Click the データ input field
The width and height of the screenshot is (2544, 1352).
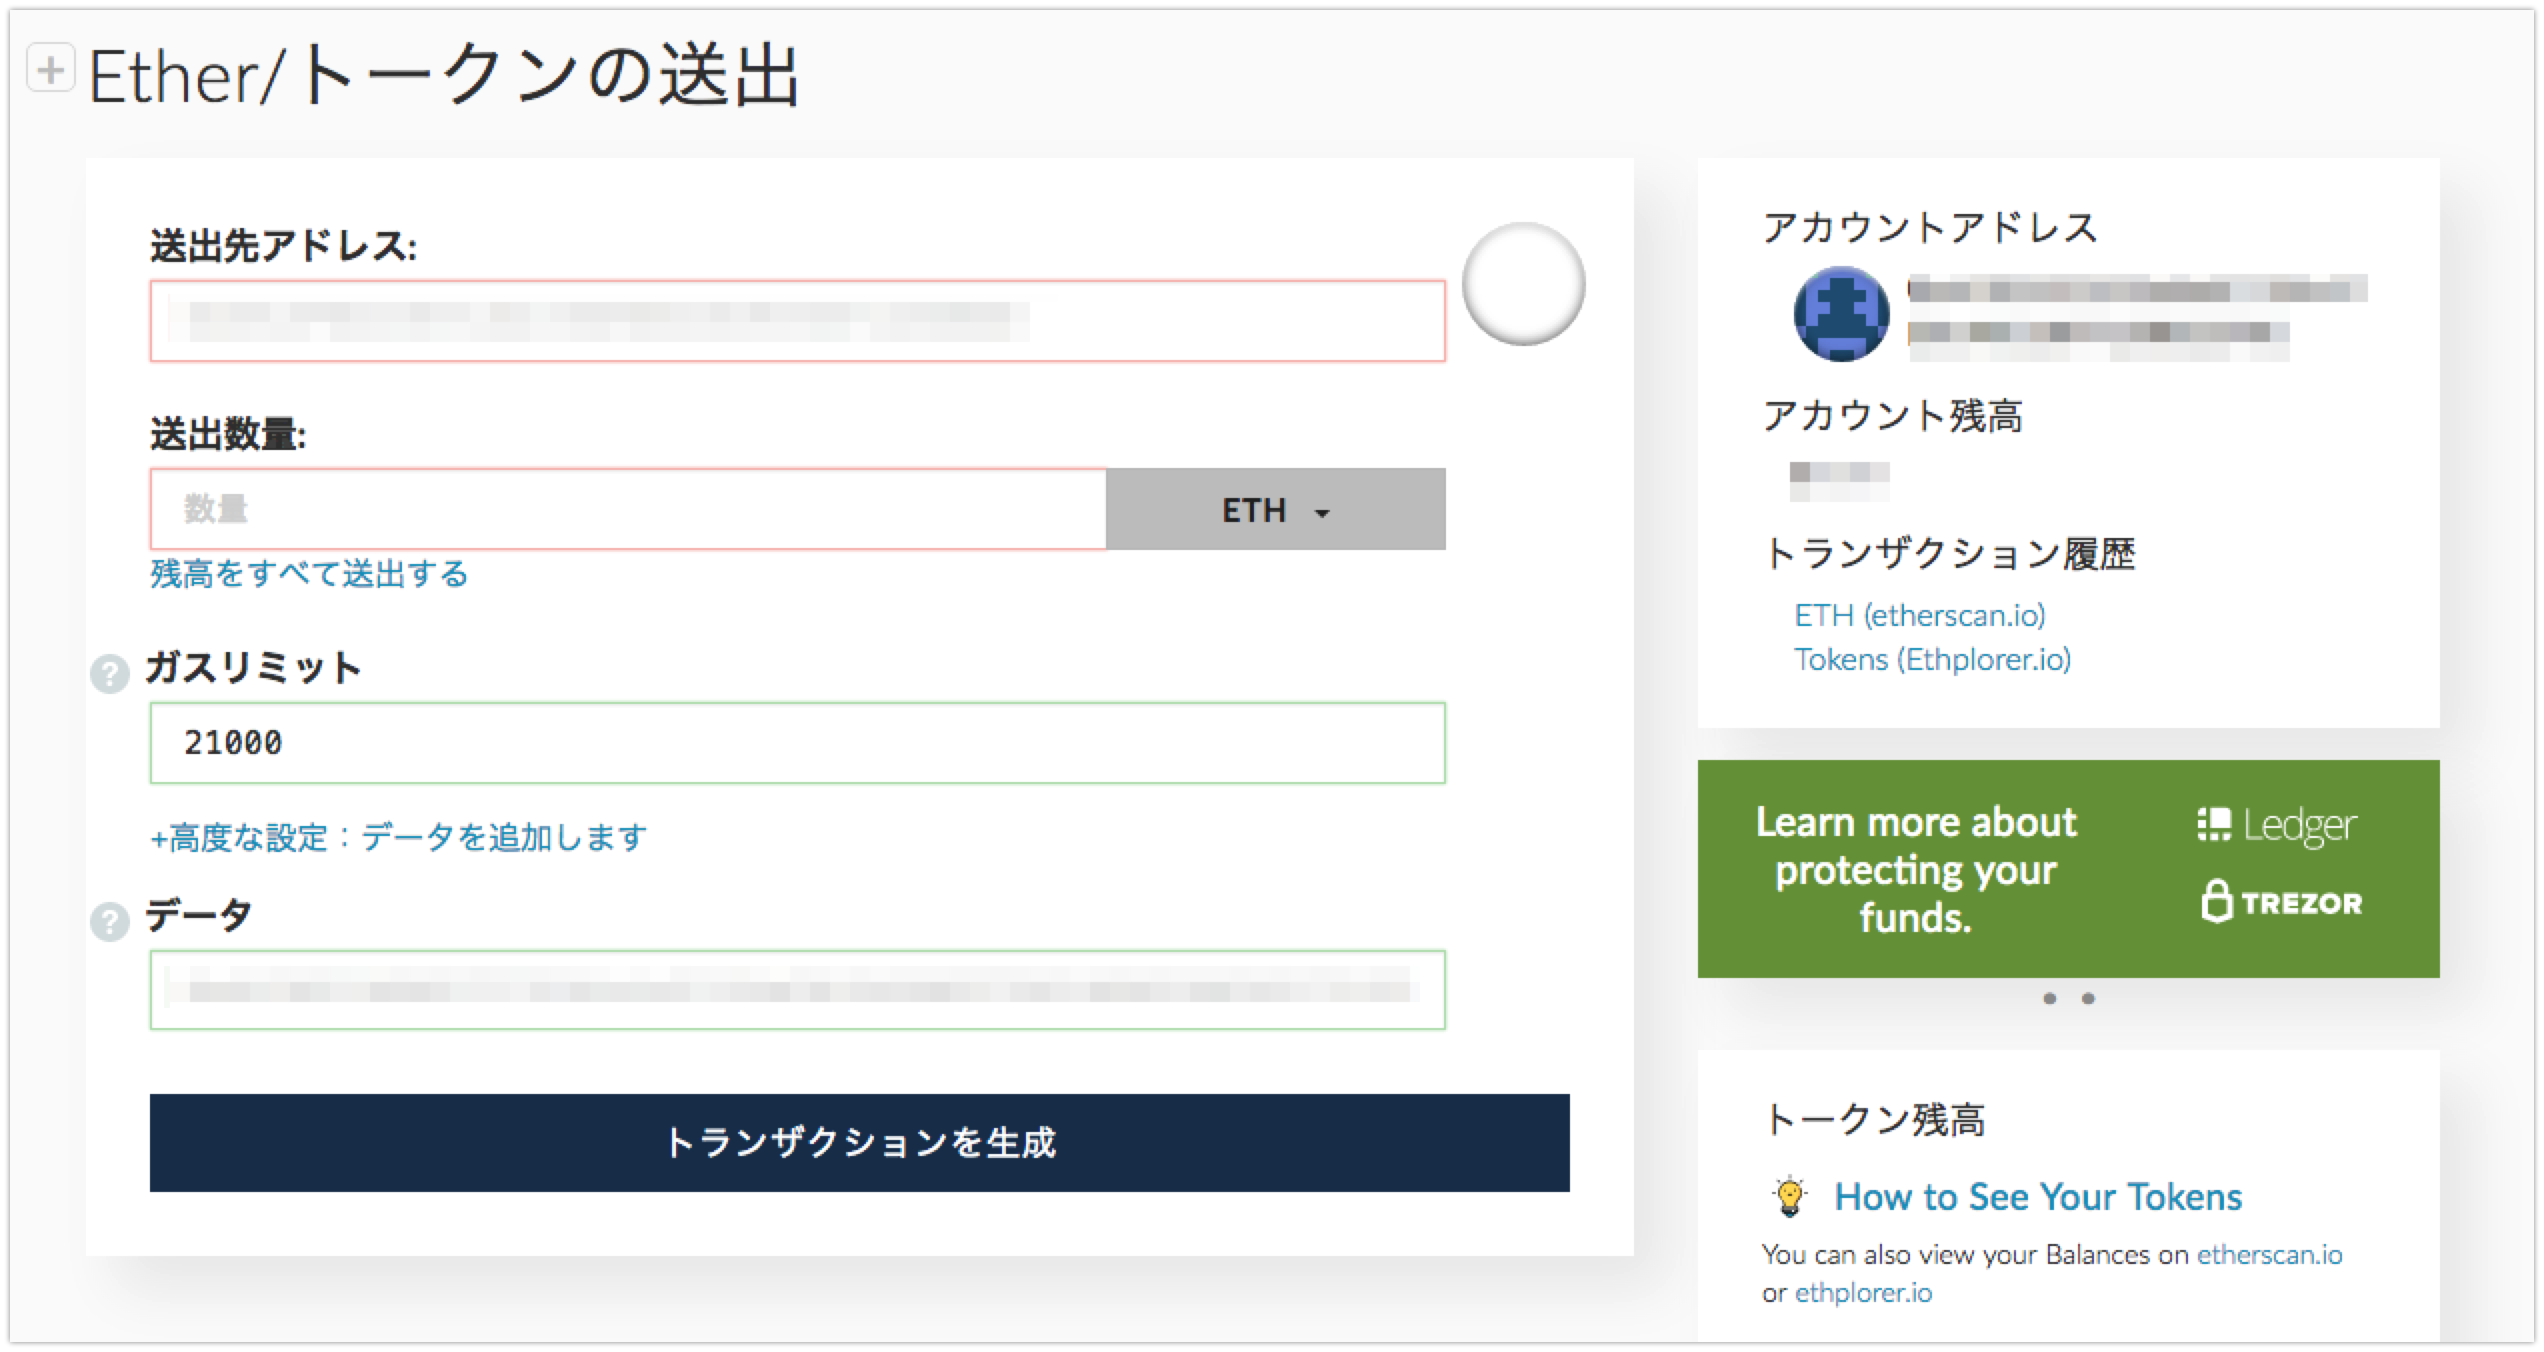coord(797,990)
